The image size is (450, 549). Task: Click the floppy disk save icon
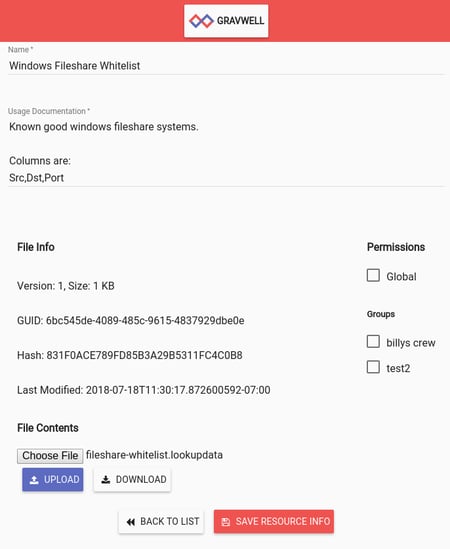coord(226,522)
